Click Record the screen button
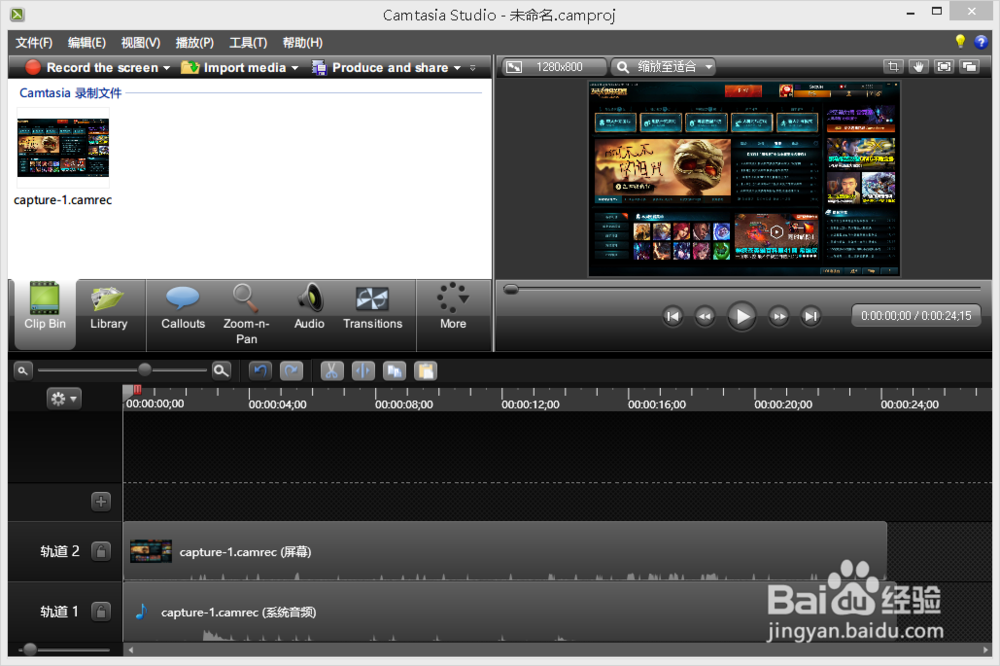The height and width of the screenshot is (666, 1000). [91, 67]
